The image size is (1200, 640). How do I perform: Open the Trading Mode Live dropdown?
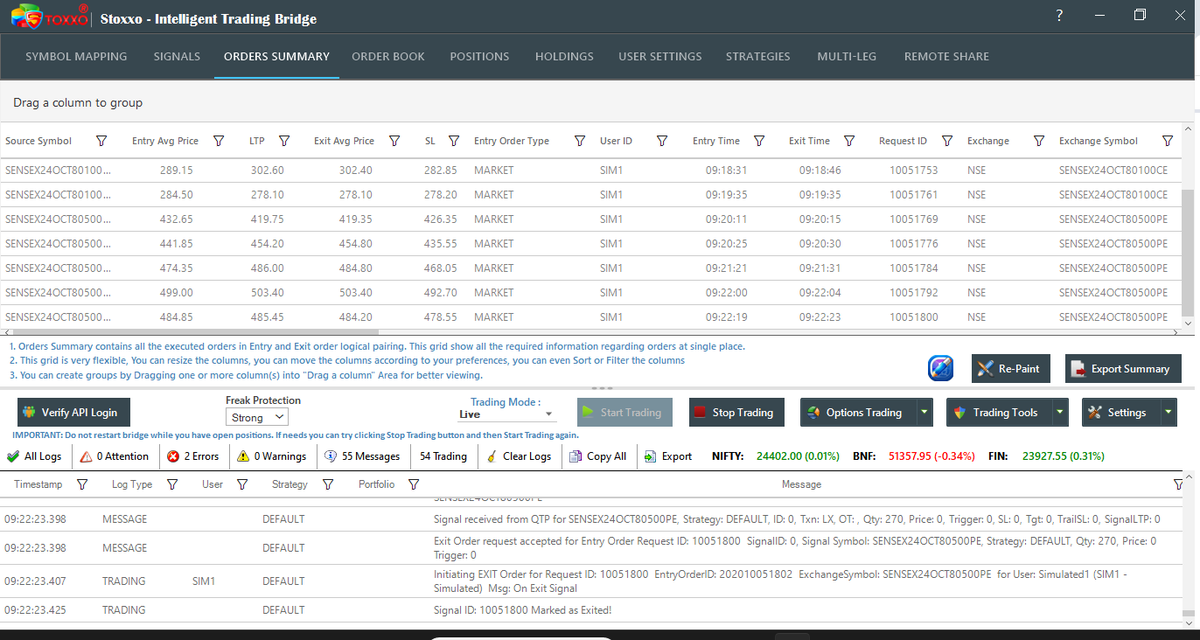(x=507, y=414)
